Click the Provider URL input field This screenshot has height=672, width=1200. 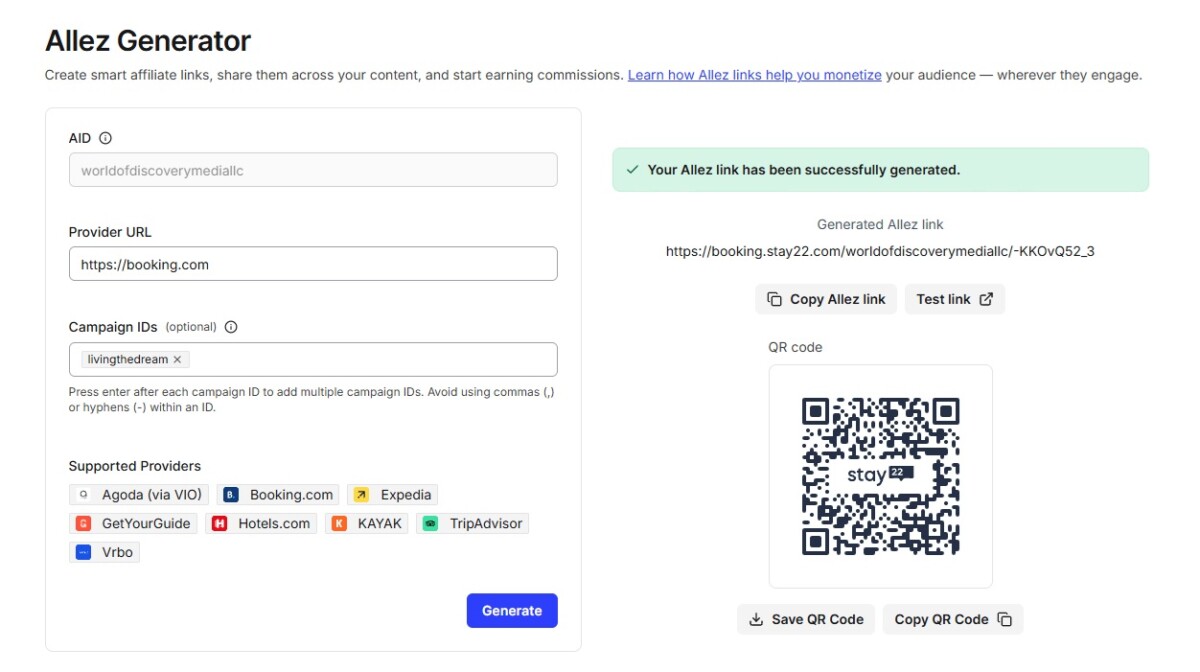coord(313,264)
